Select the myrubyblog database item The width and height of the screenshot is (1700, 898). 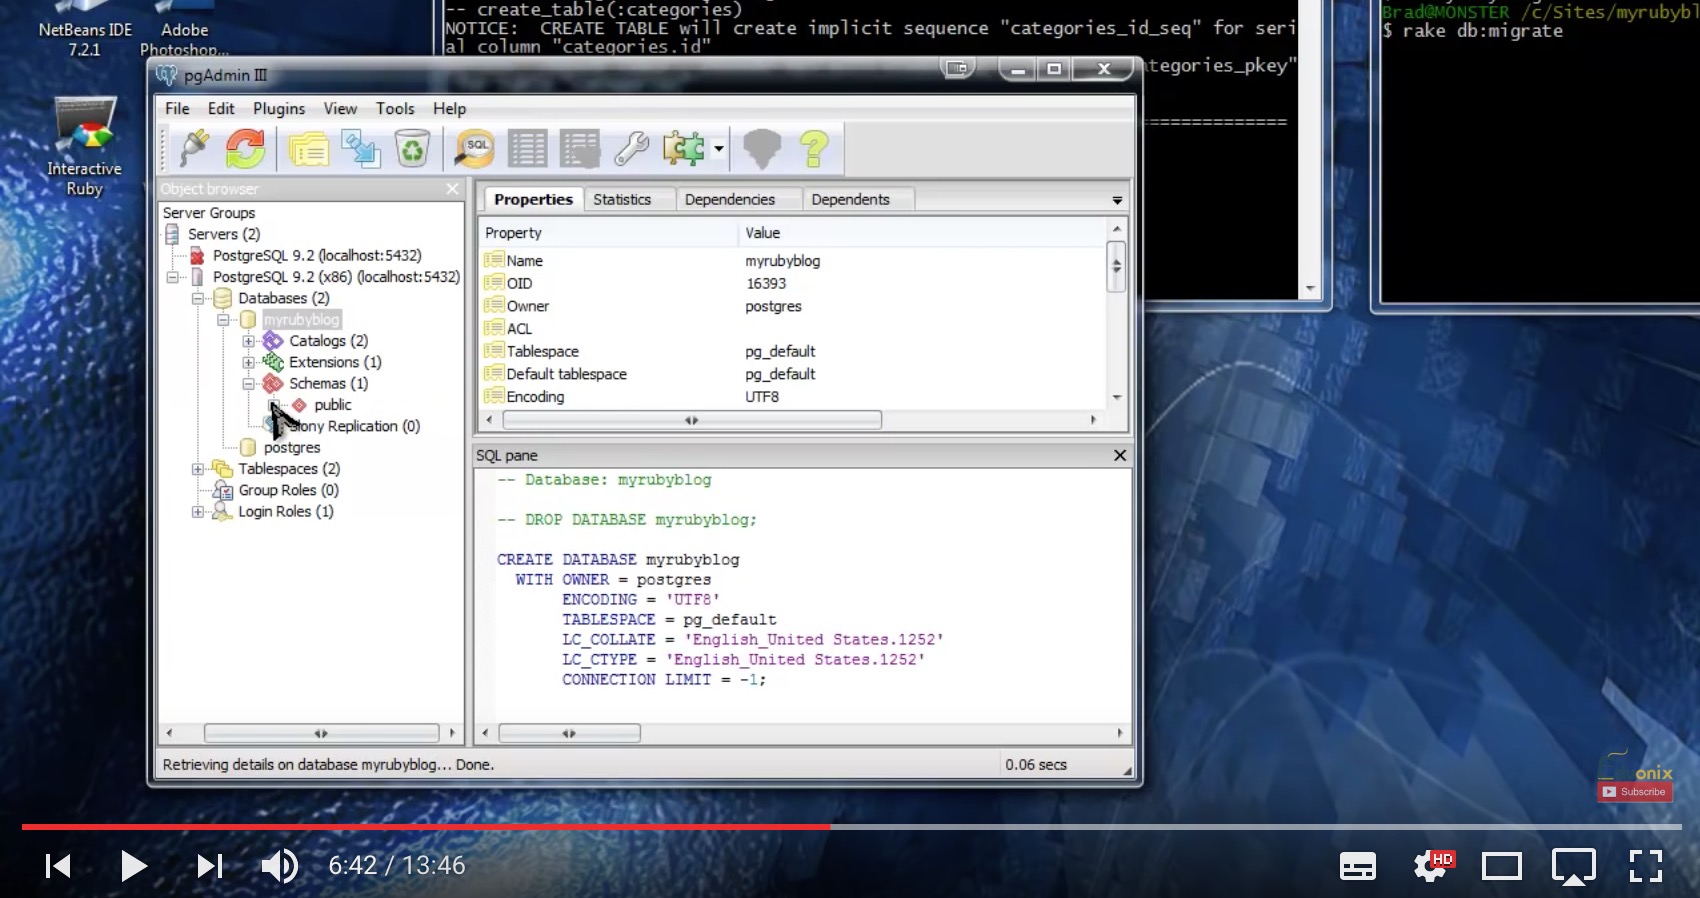click(301, 320)
